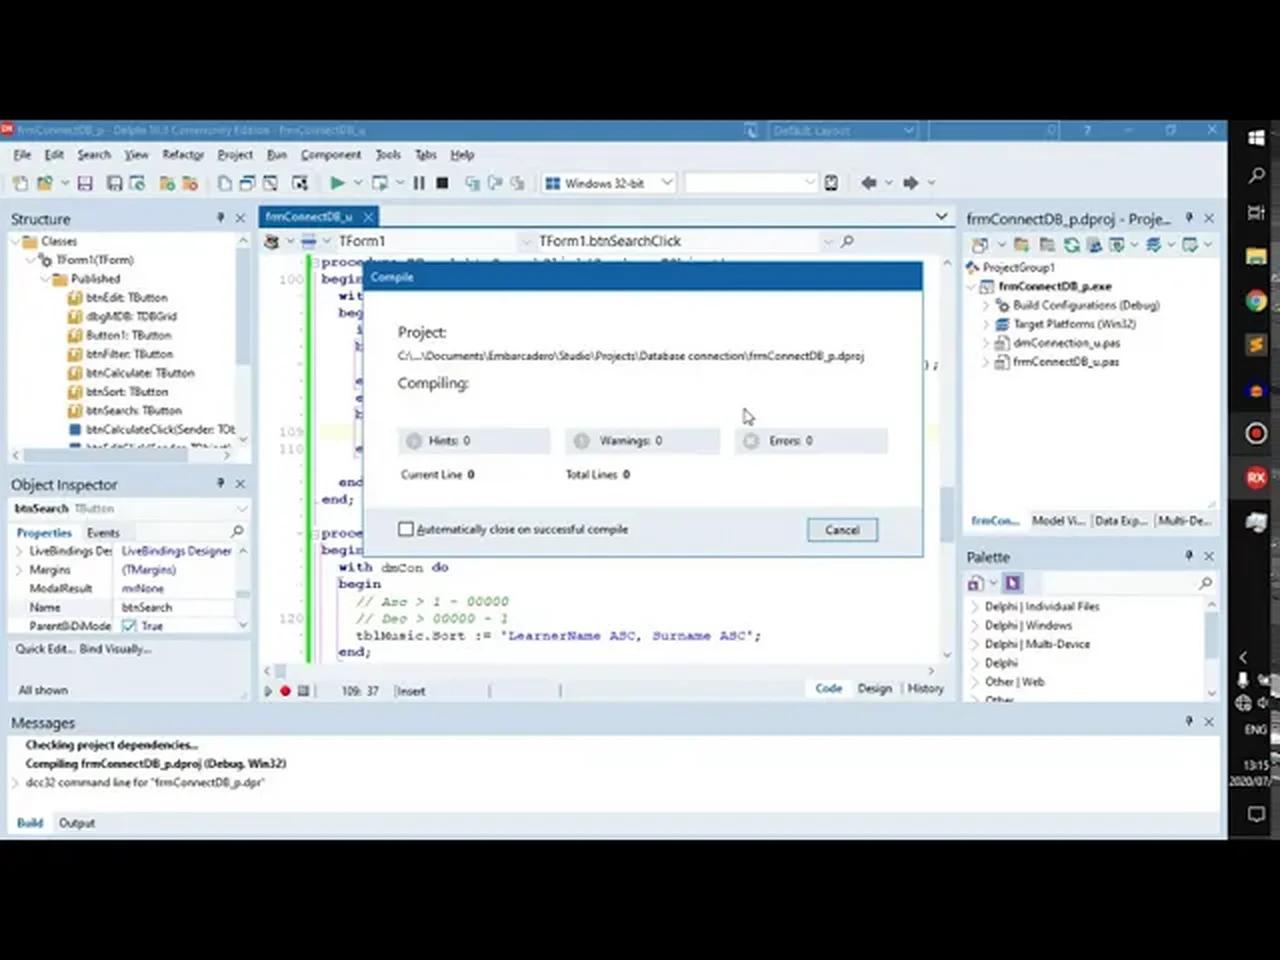Viewport: 1280px width, 960px height.
Task: Cancel the Compile dialog
Action: (x=841, y=529)
